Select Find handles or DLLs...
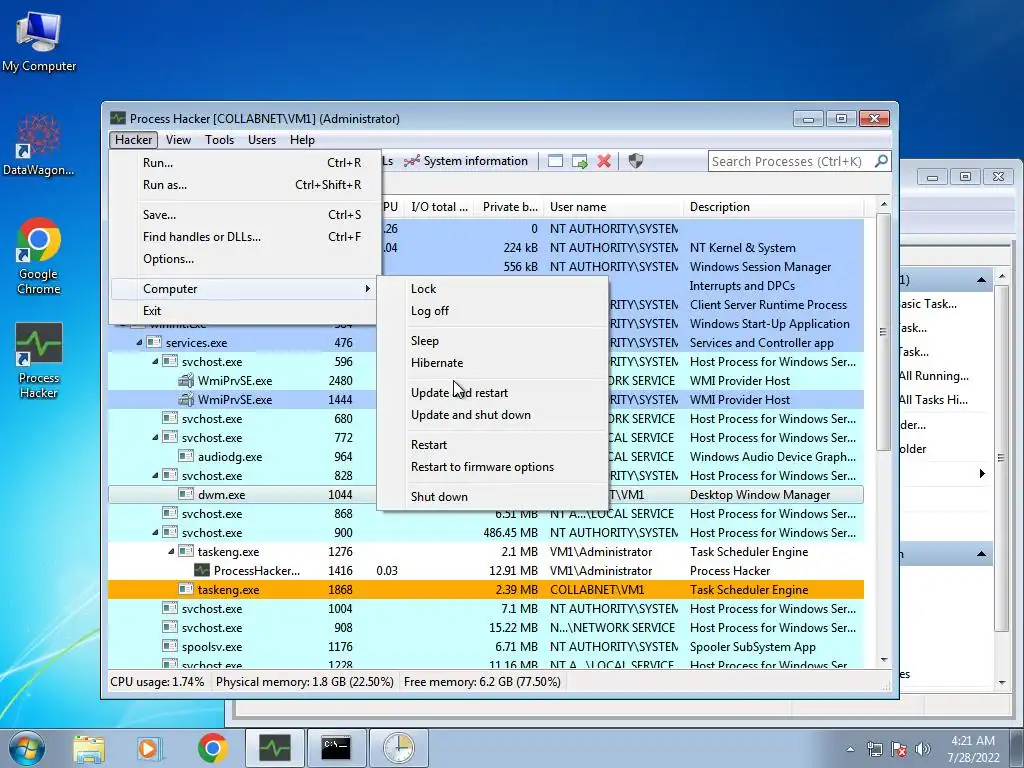 click(246, 237)
